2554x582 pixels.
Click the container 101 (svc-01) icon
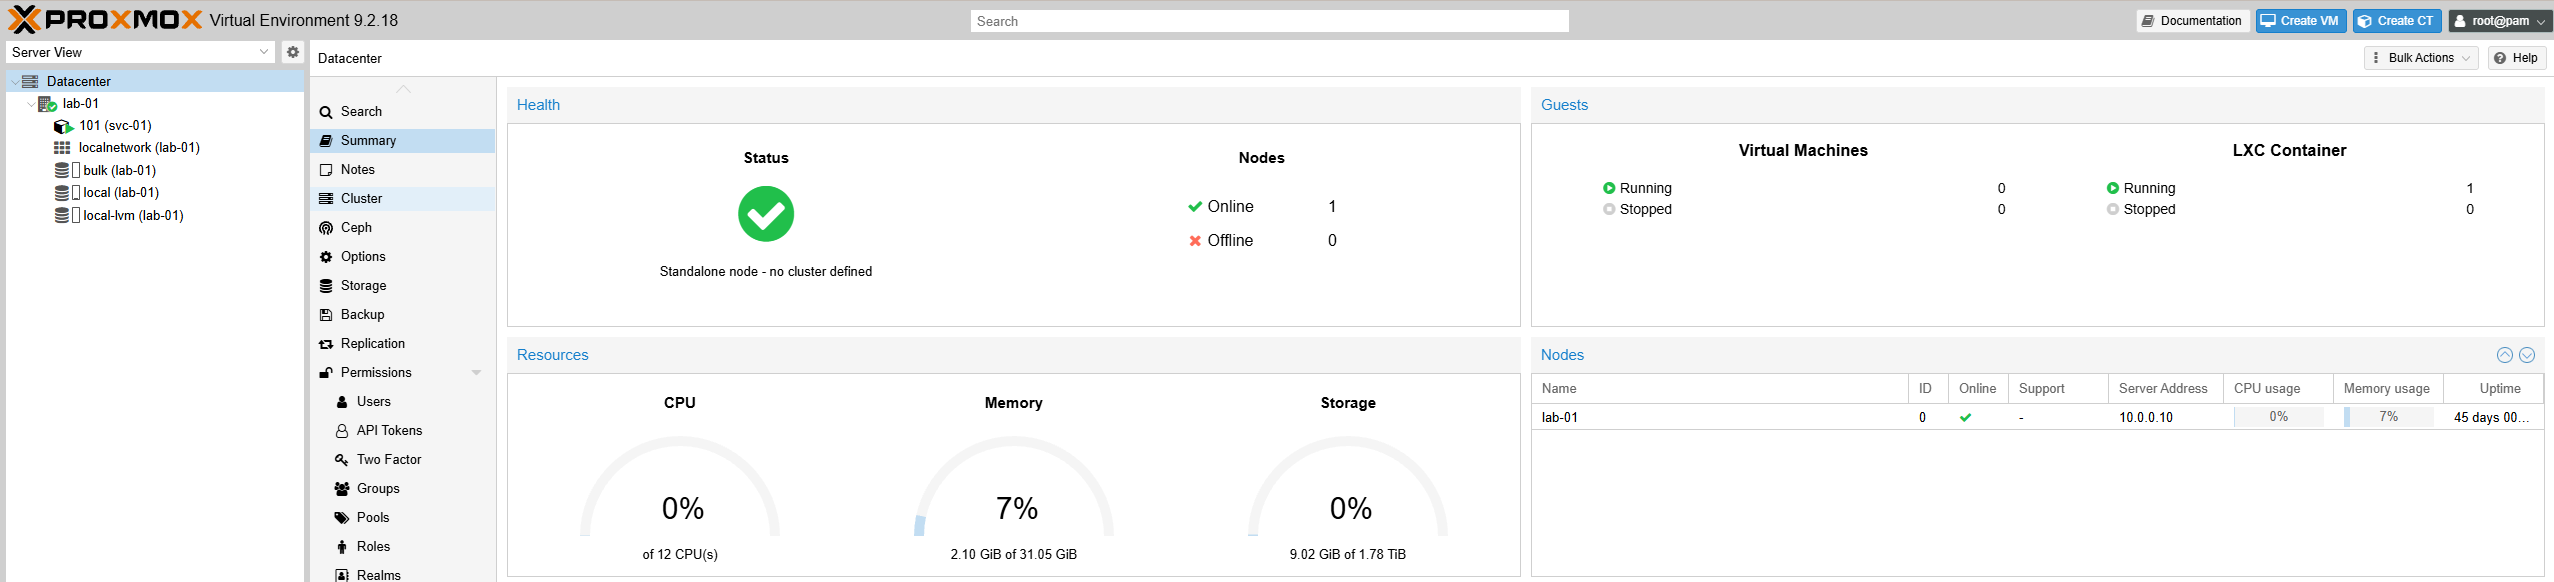pos(63,126)
